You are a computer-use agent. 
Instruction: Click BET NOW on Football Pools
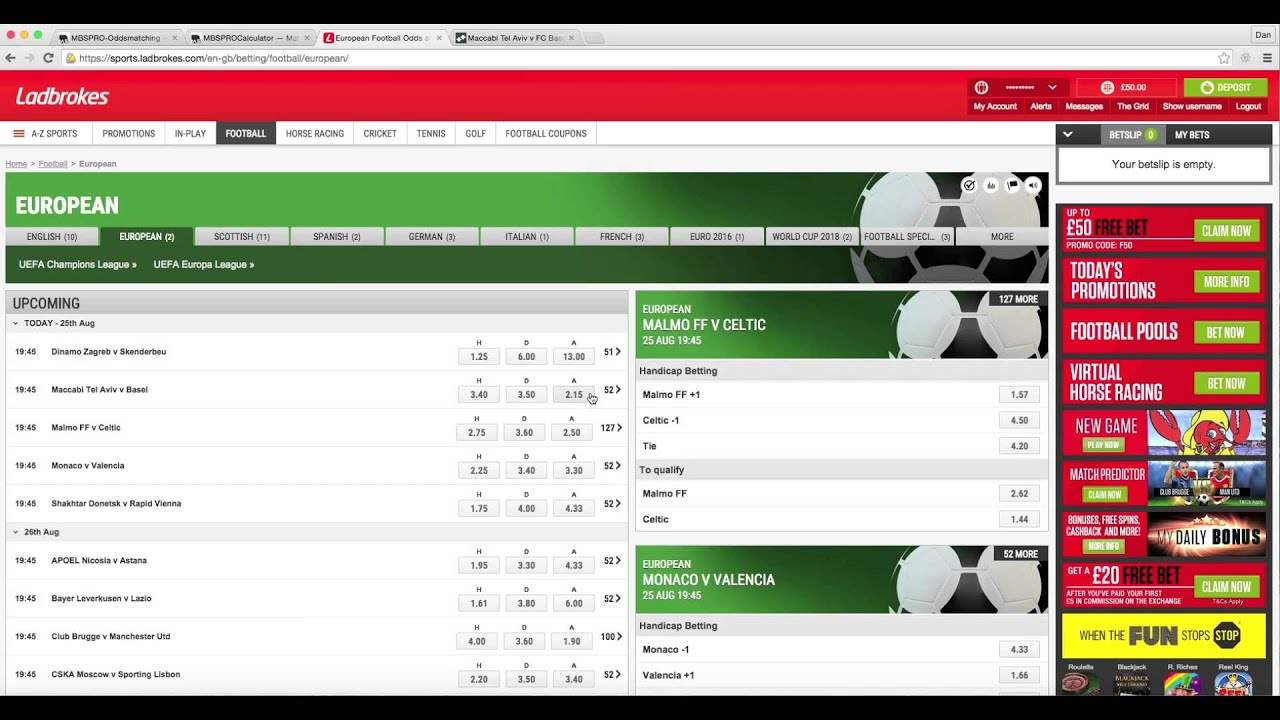[1226, 333]
